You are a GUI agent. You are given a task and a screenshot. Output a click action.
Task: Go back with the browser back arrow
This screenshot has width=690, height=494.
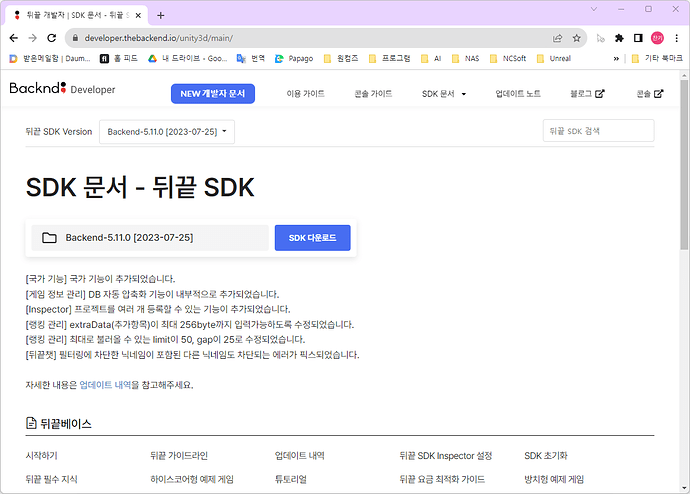click(x=14, y=38)
